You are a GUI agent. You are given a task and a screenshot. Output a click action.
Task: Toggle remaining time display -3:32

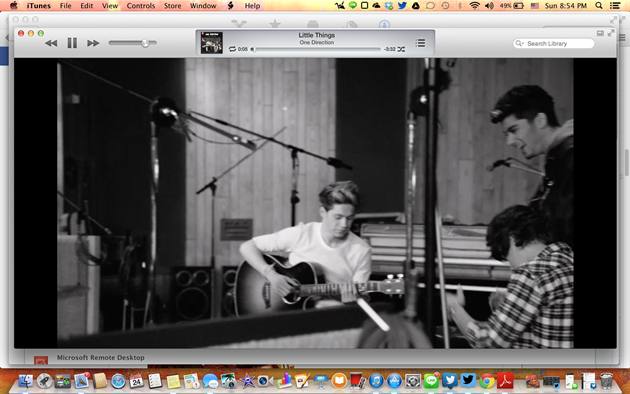coord(390,49)
